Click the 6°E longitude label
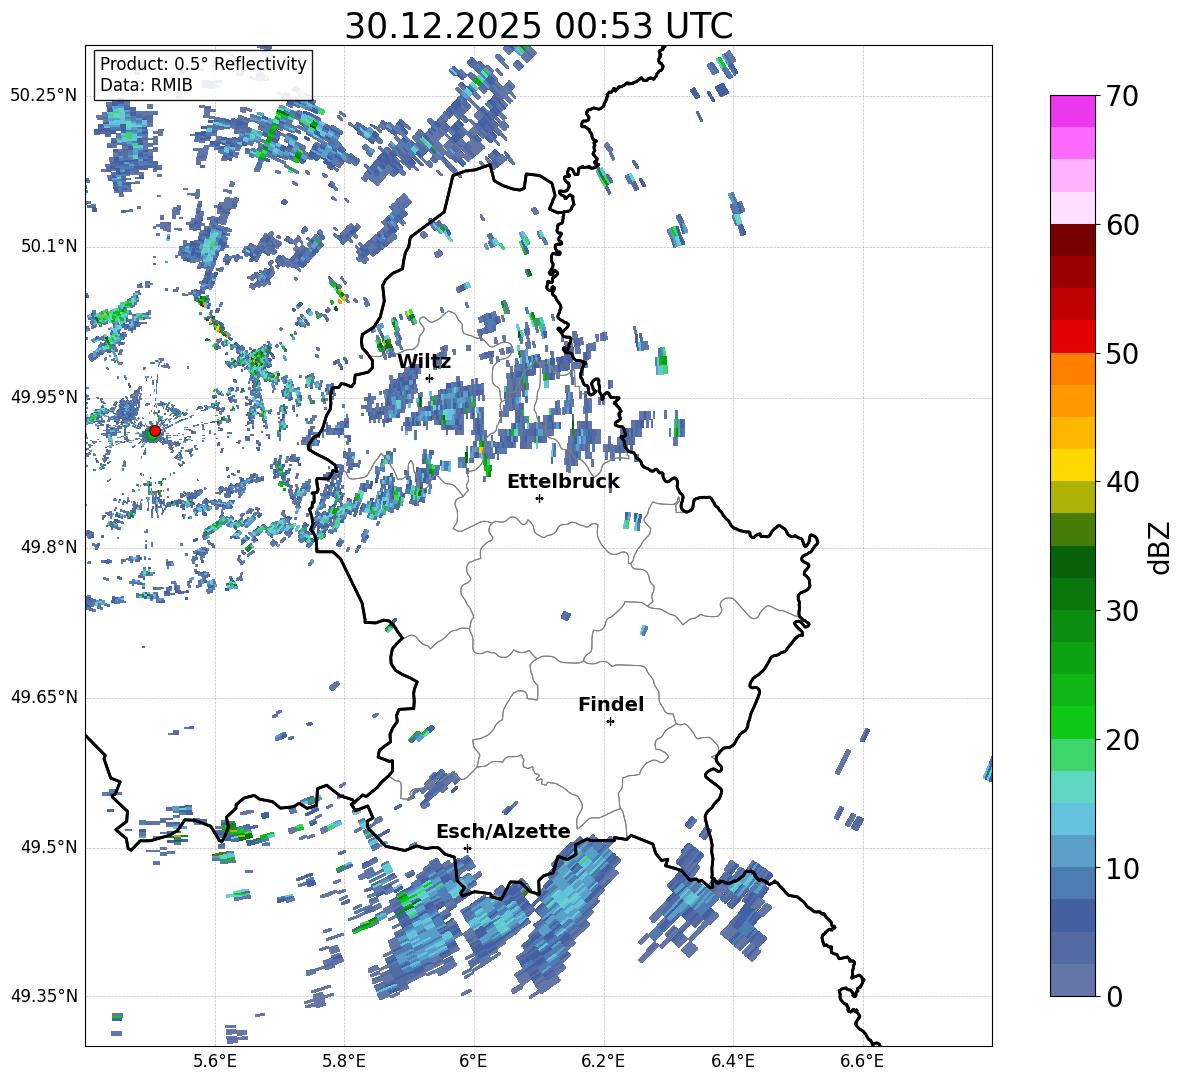Screen dimensions: 1184x1081 473,1061
